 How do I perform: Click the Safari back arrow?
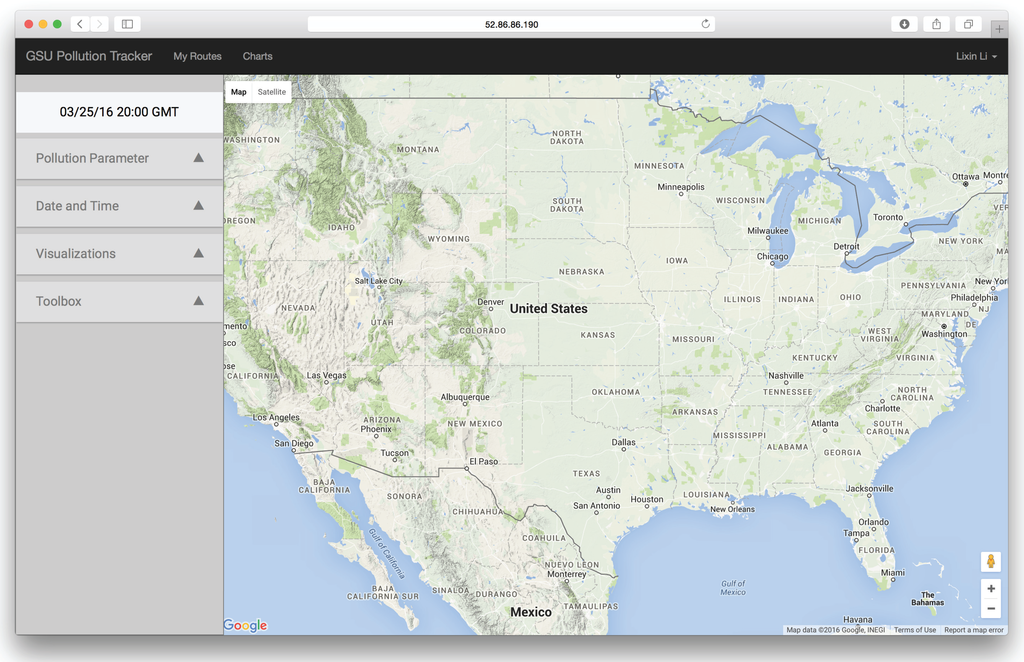click(80, 24)
